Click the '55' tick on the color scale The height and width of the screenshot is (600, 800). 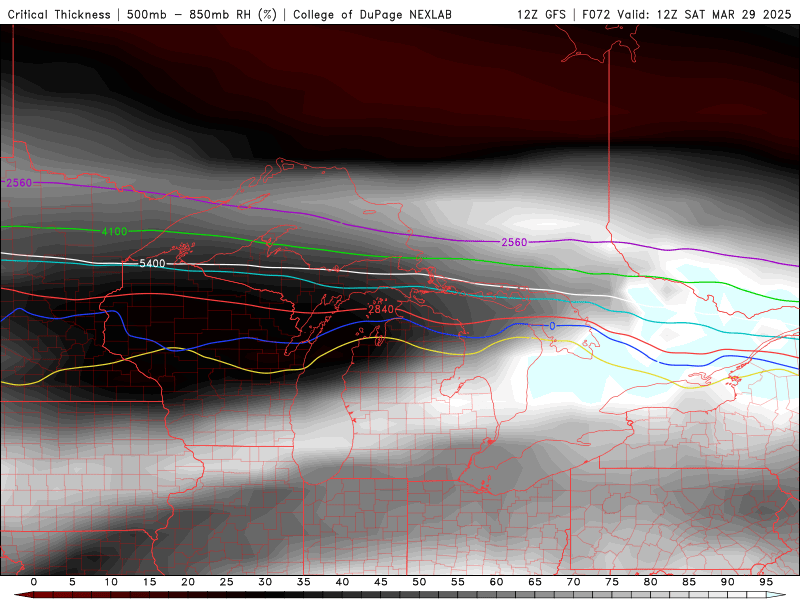point(458,582)
